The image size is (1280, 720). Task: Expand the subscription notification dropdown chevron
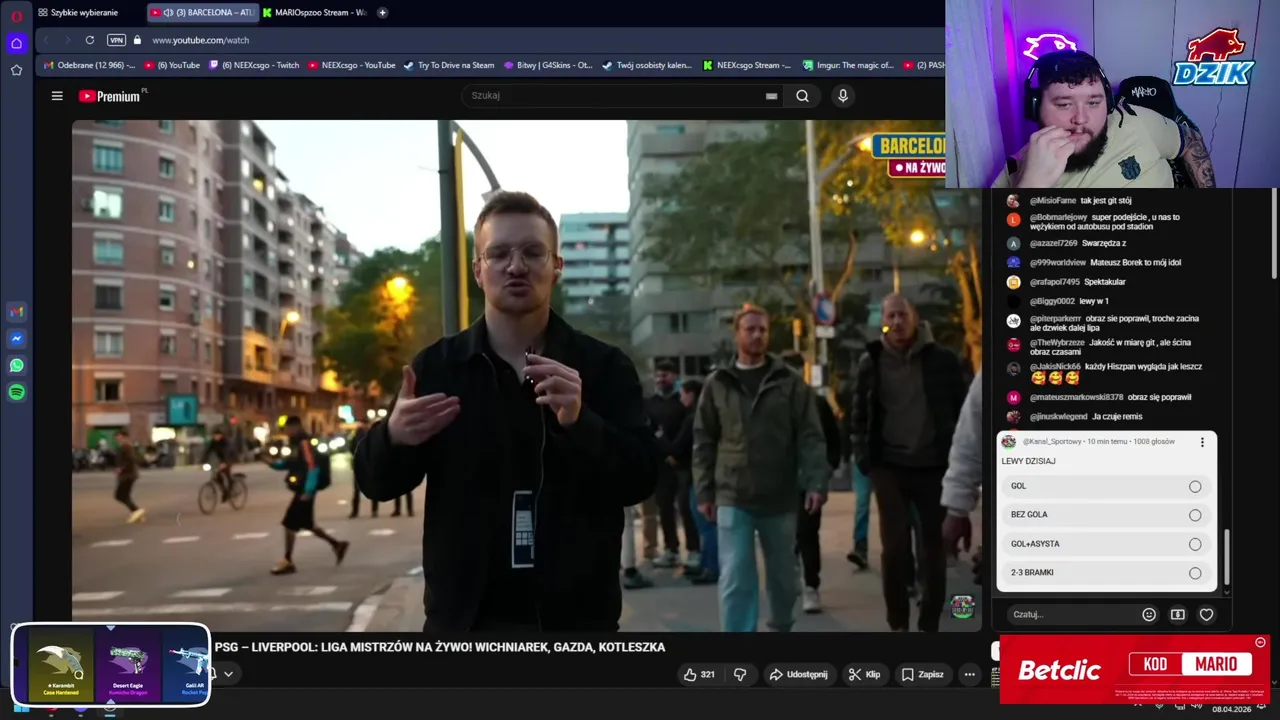tap(228, 674)
